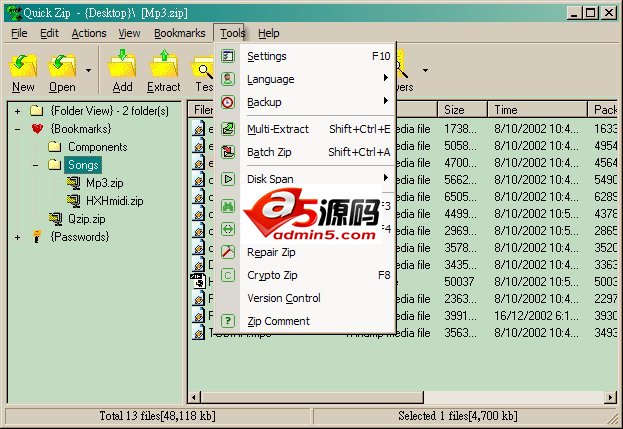623x429 pixels.
Task: Close the open Tools menu
Action: click(x=232, y=33)
